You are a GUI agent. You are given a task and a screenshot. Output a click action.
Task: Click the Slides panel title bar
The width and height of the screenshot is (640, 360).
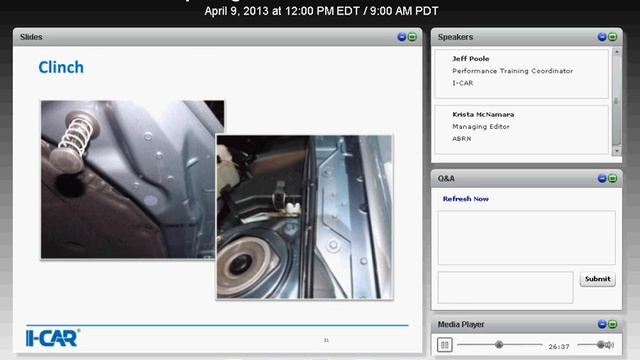218,37
